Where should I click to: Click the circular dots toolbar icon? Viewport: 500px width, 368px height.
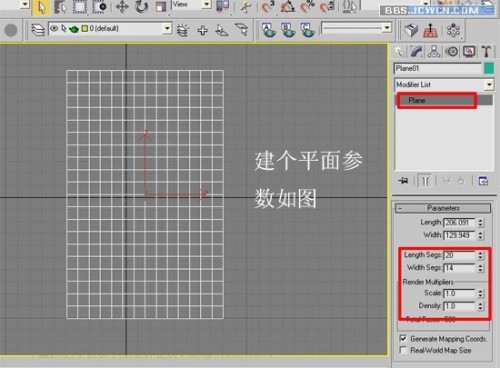454,31
